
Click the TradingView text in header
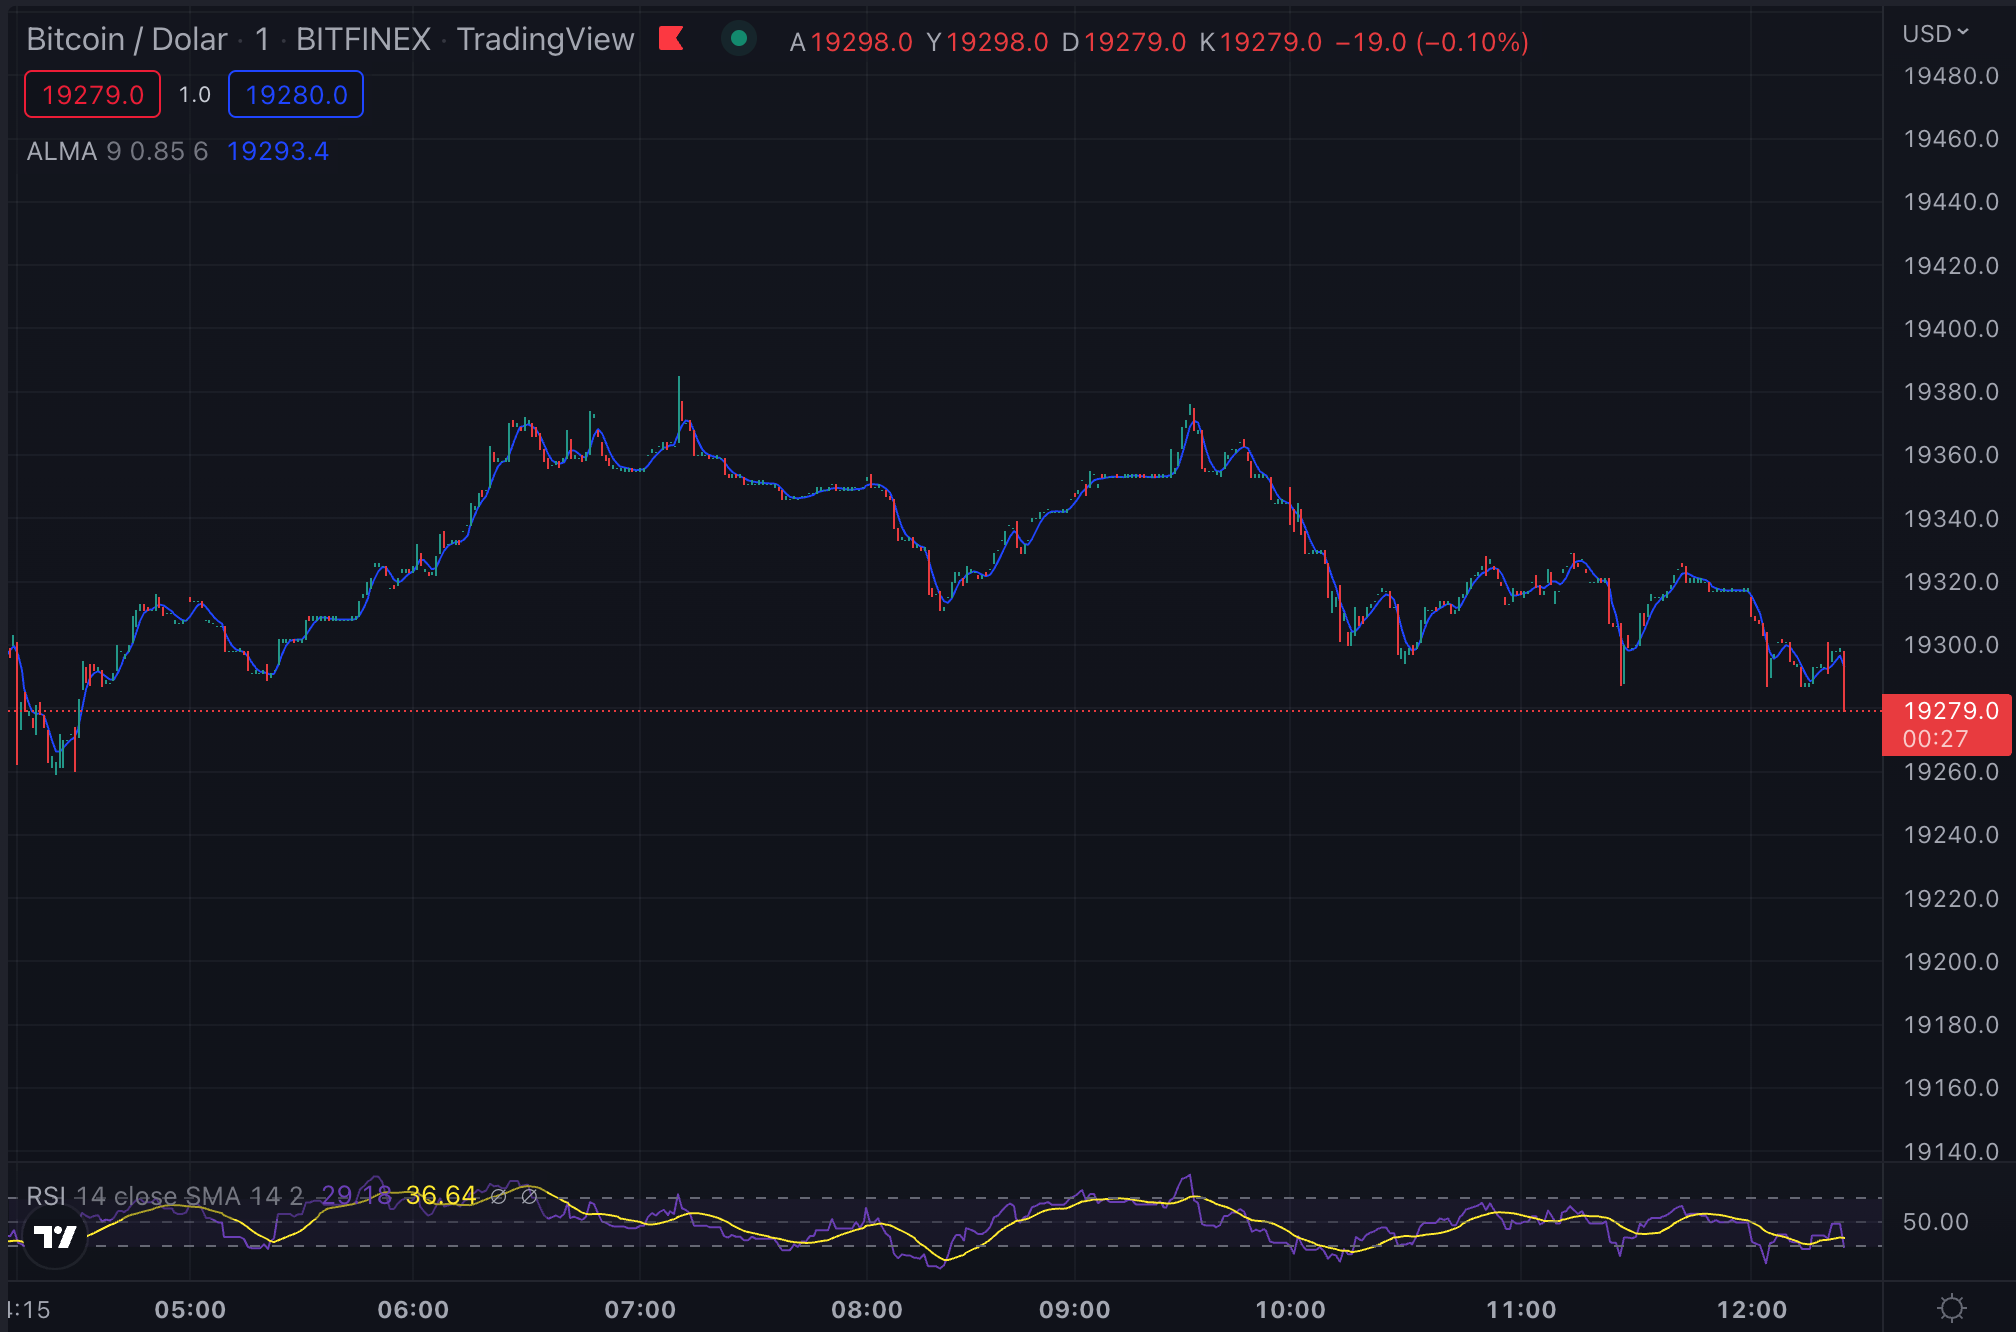click(x=545, y=40)
